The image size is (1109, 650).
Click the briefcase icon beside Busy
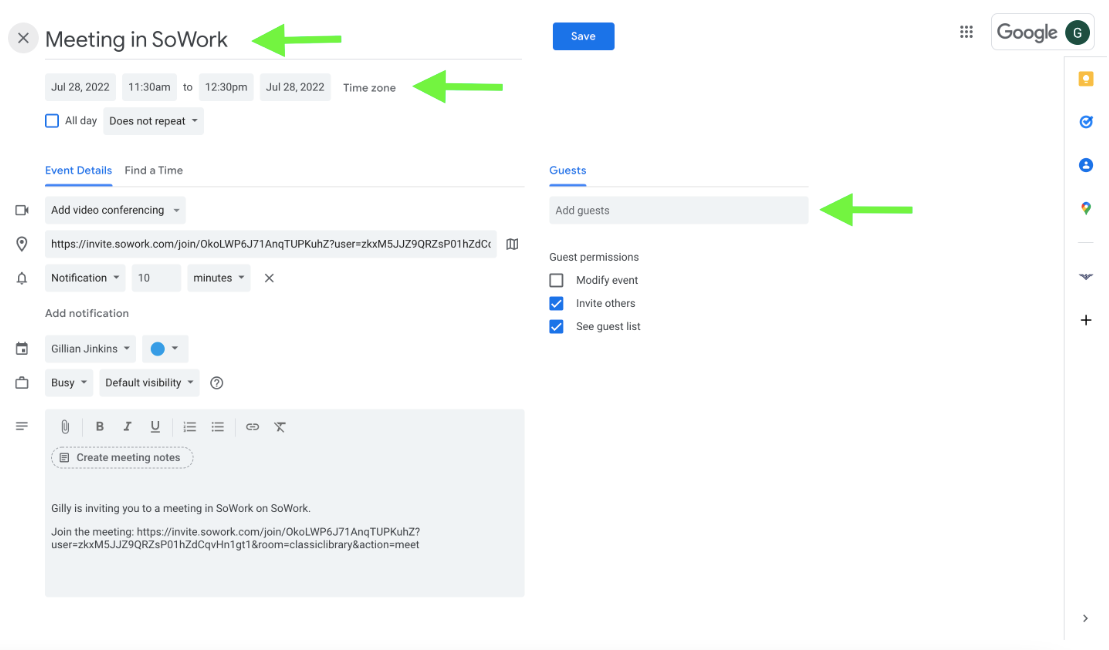(22, 383)
